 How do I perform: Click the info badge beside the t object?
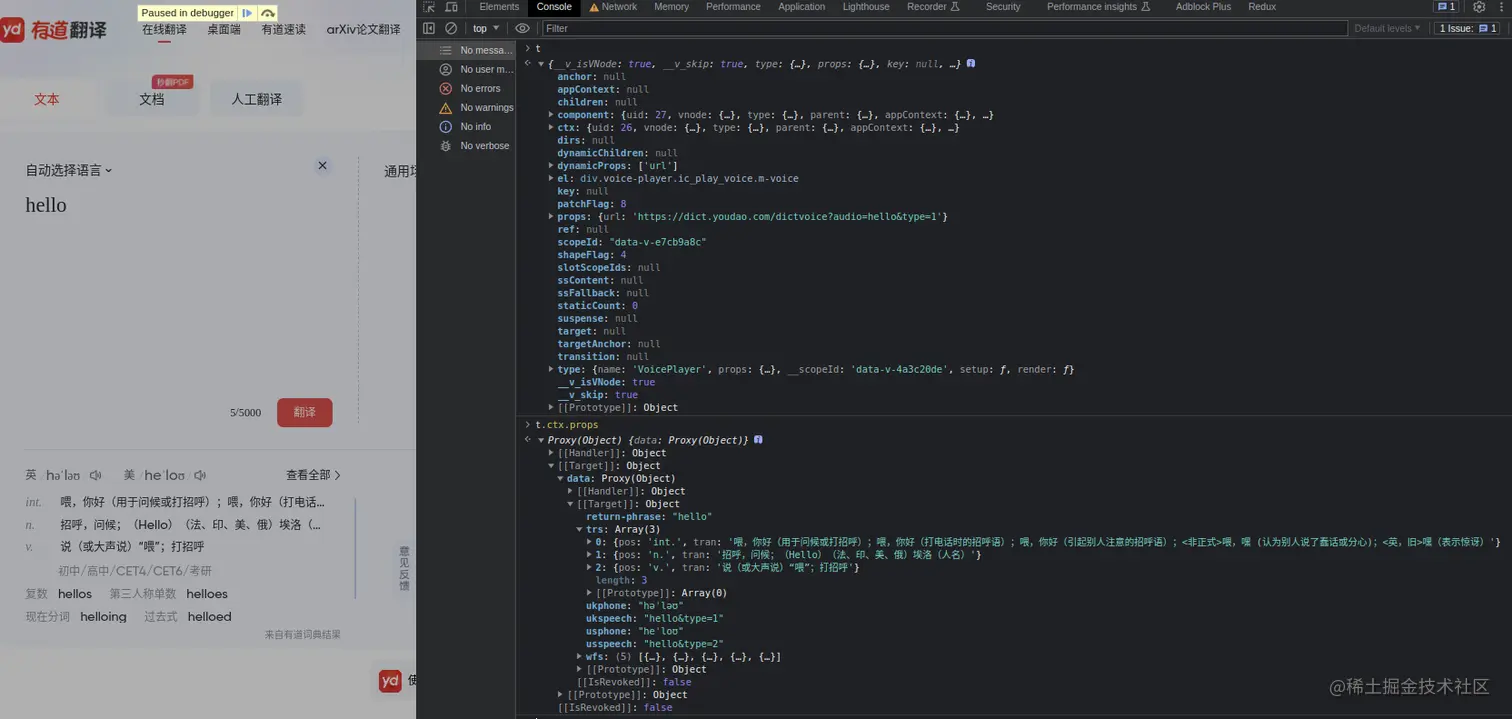point(970,63)
